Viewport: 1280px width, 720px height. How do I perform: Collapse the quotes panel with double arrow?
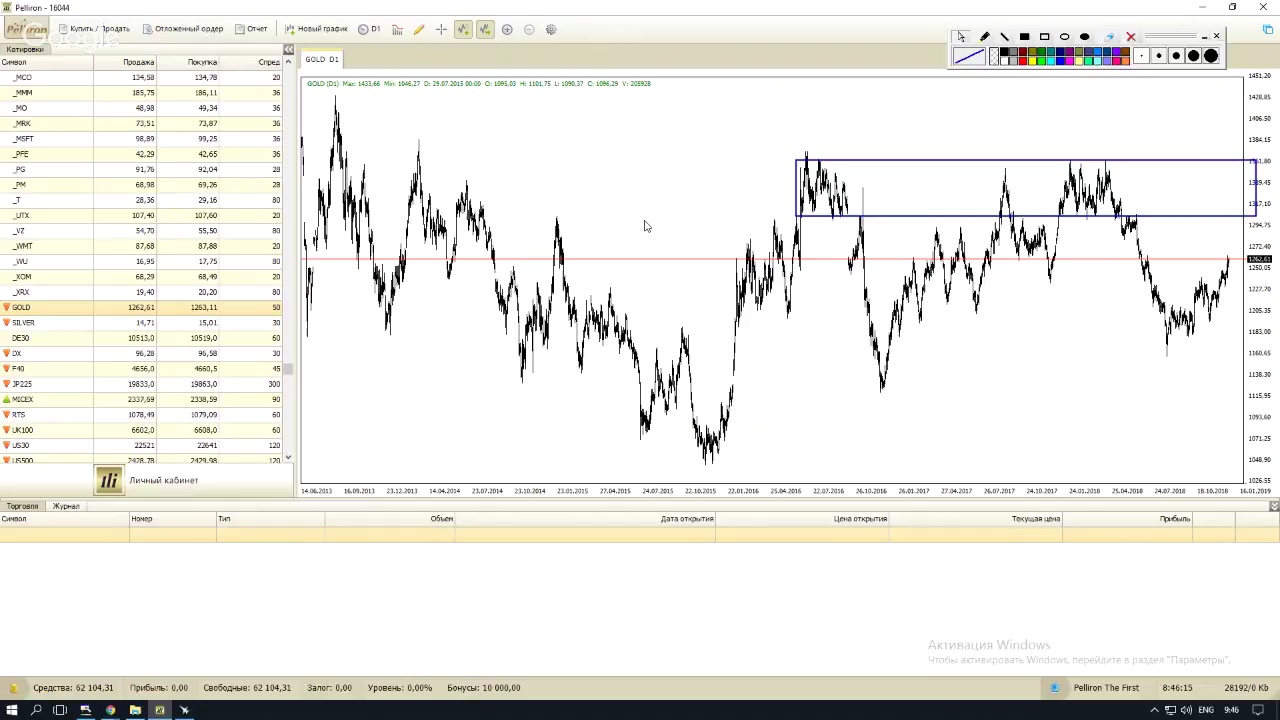pos(288,49)
